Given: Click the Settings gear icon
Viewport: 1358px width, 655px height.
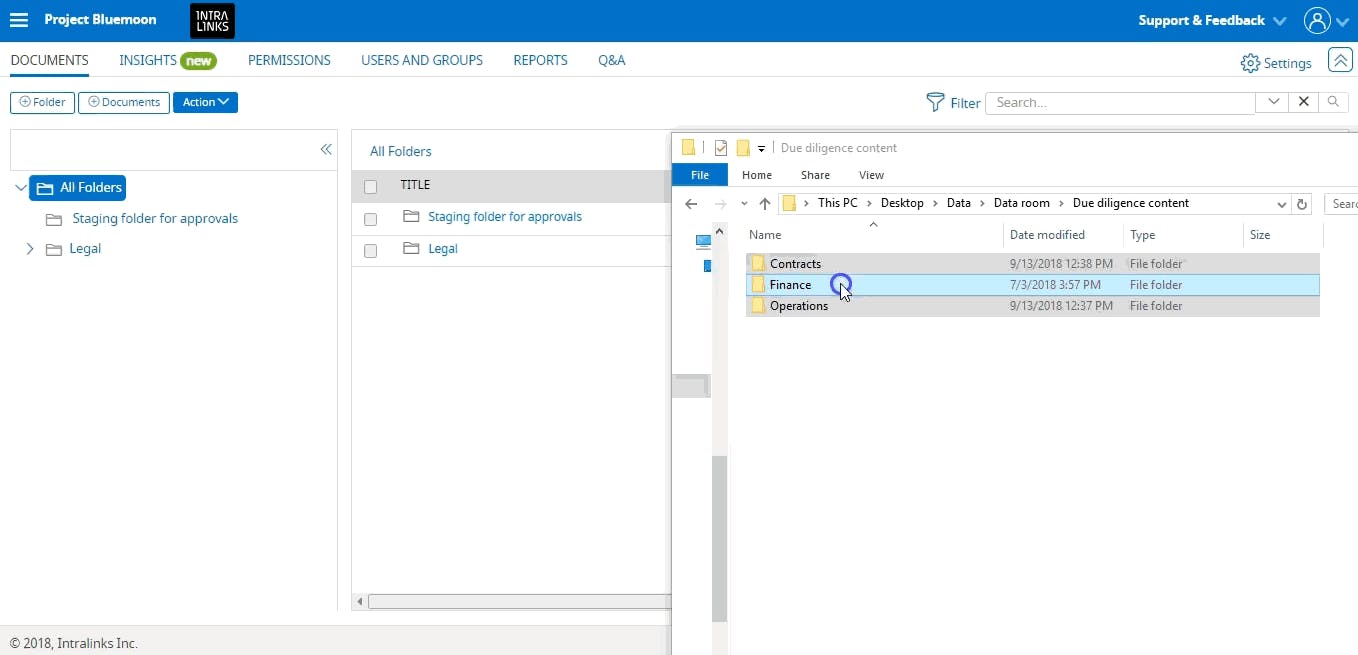Looking at the screenshot, I should pos(1250,63).
